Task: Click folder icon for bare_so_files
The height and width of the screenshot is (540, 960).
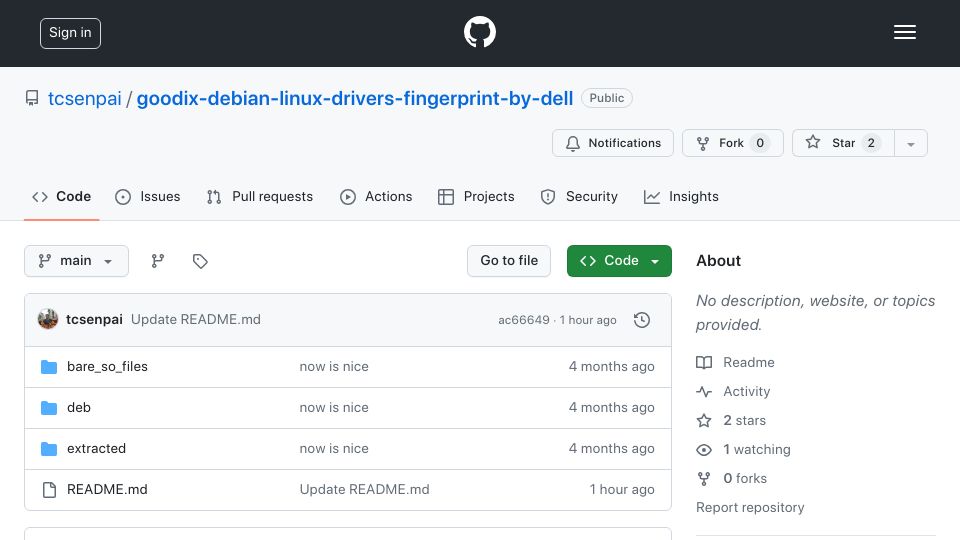Action: [x=49, y=367]
